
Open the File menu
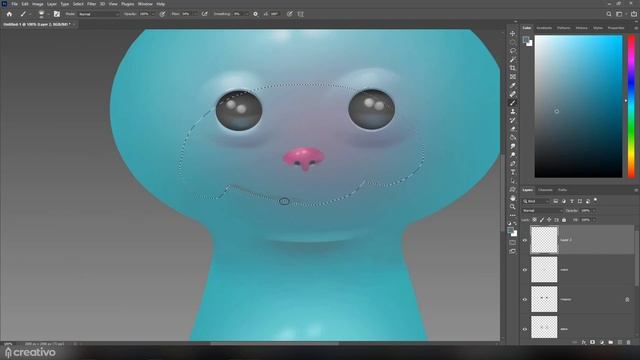point(14,4)
